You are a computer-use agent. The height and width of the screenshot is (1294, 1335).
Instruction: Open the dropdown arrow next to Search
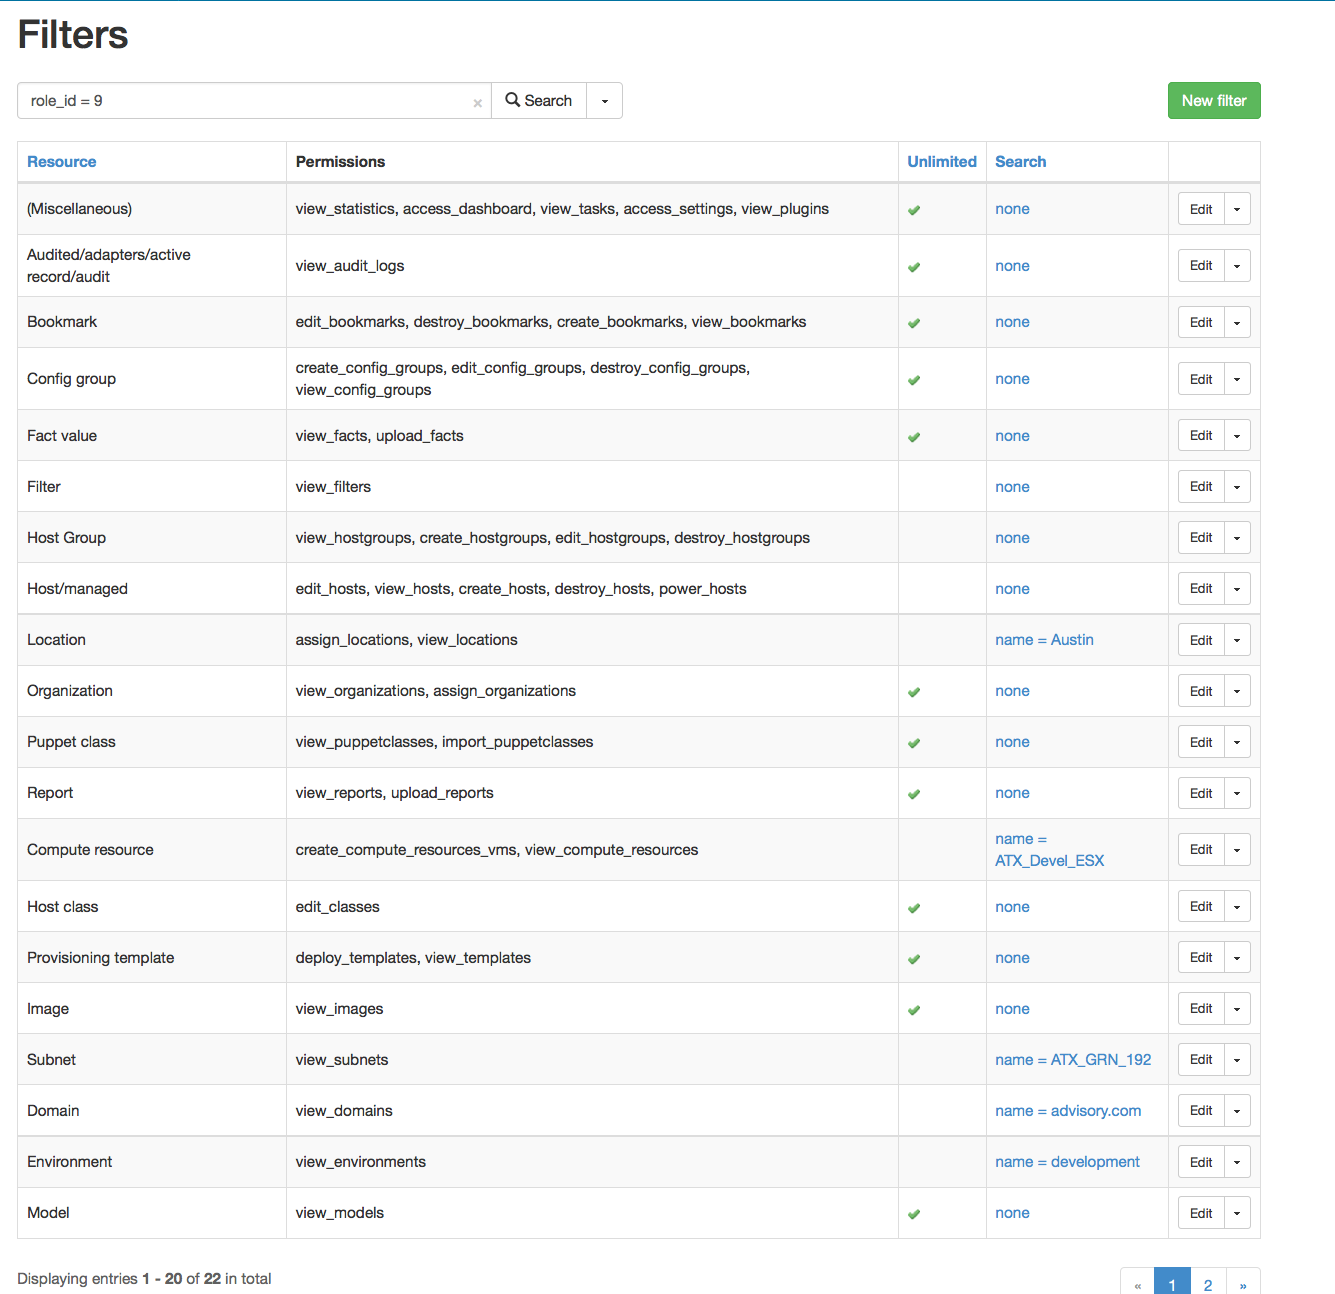pyautogui.click(x=605, y=101)
